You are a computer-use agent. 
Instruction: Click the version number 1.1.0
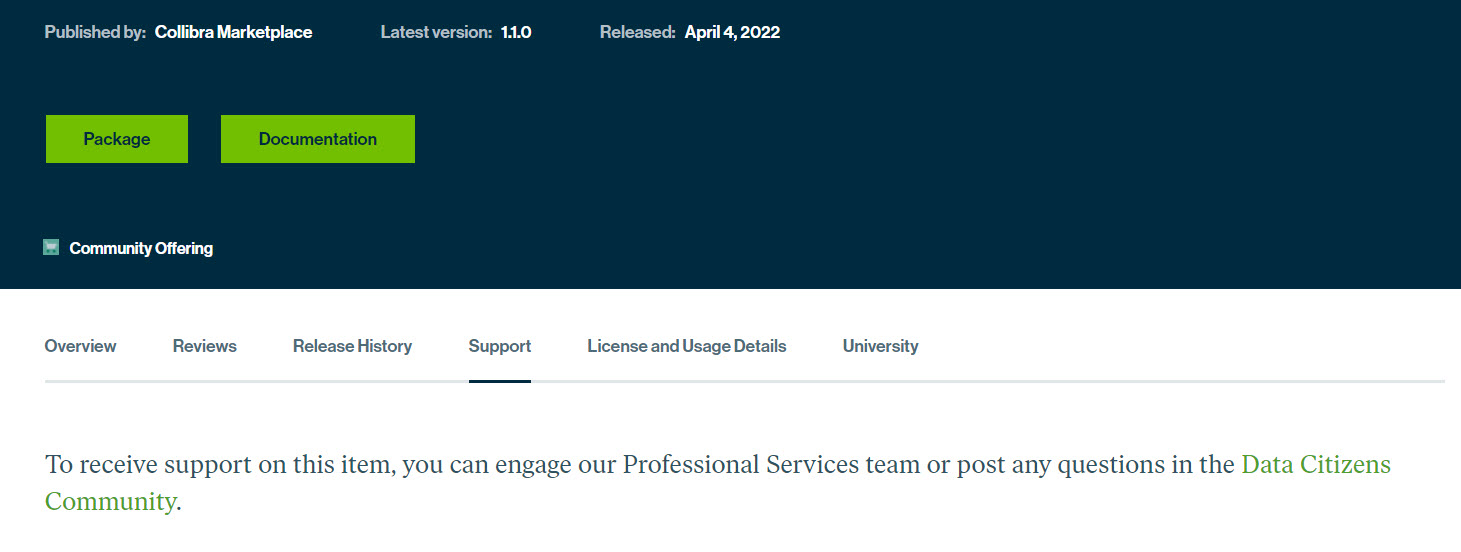point(516,32)
